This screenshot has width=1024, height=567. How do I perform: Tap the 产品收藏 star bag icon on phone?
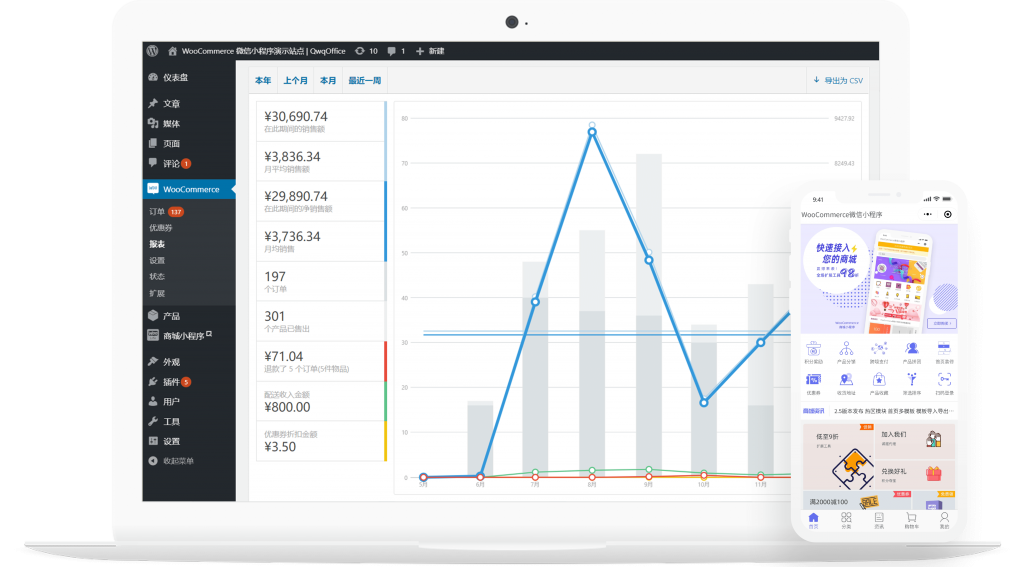click(879, 383)
